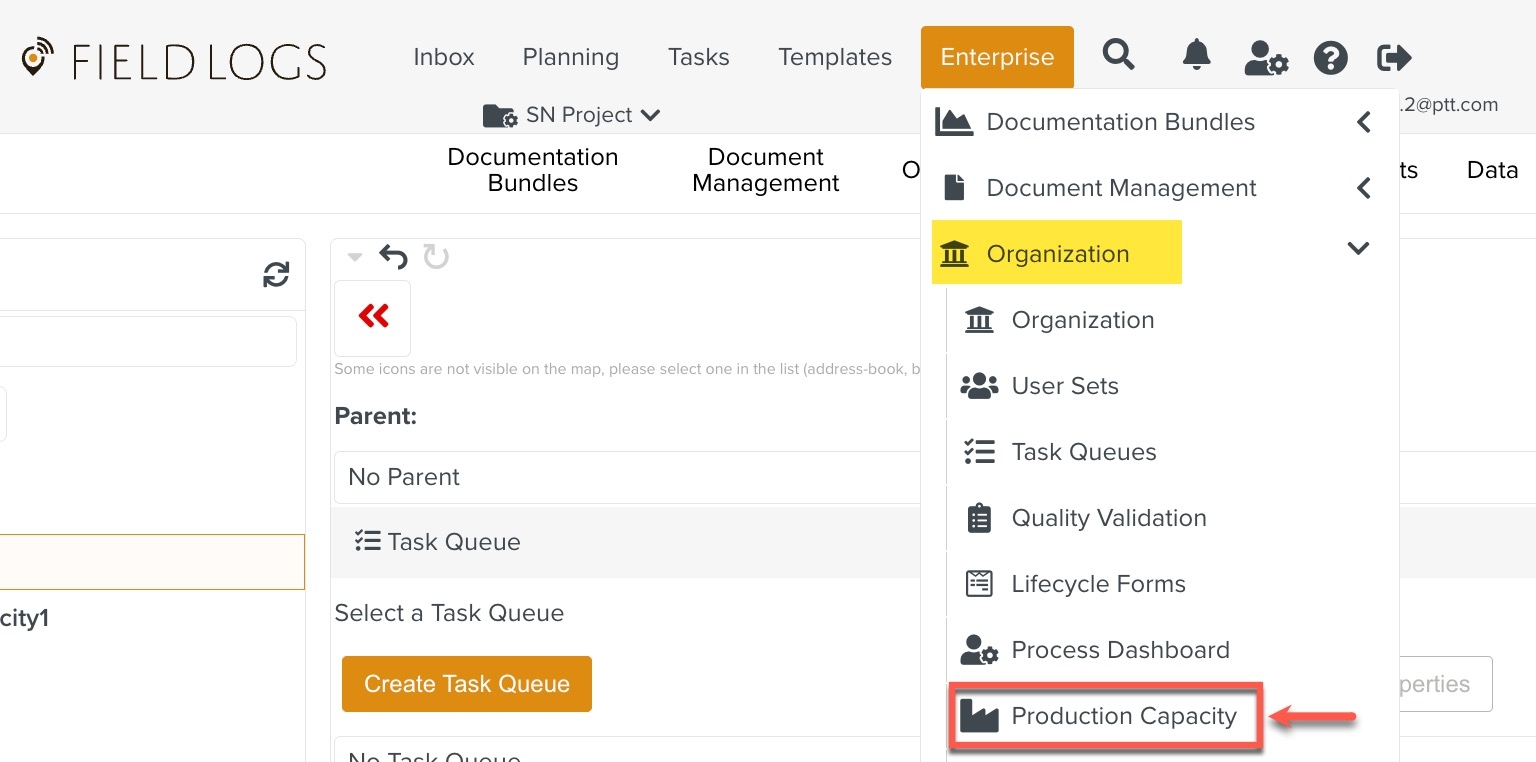Expand Document Management submenu chevron
This screenshot has width=1536, height=762.
[x=1363, y=188]
